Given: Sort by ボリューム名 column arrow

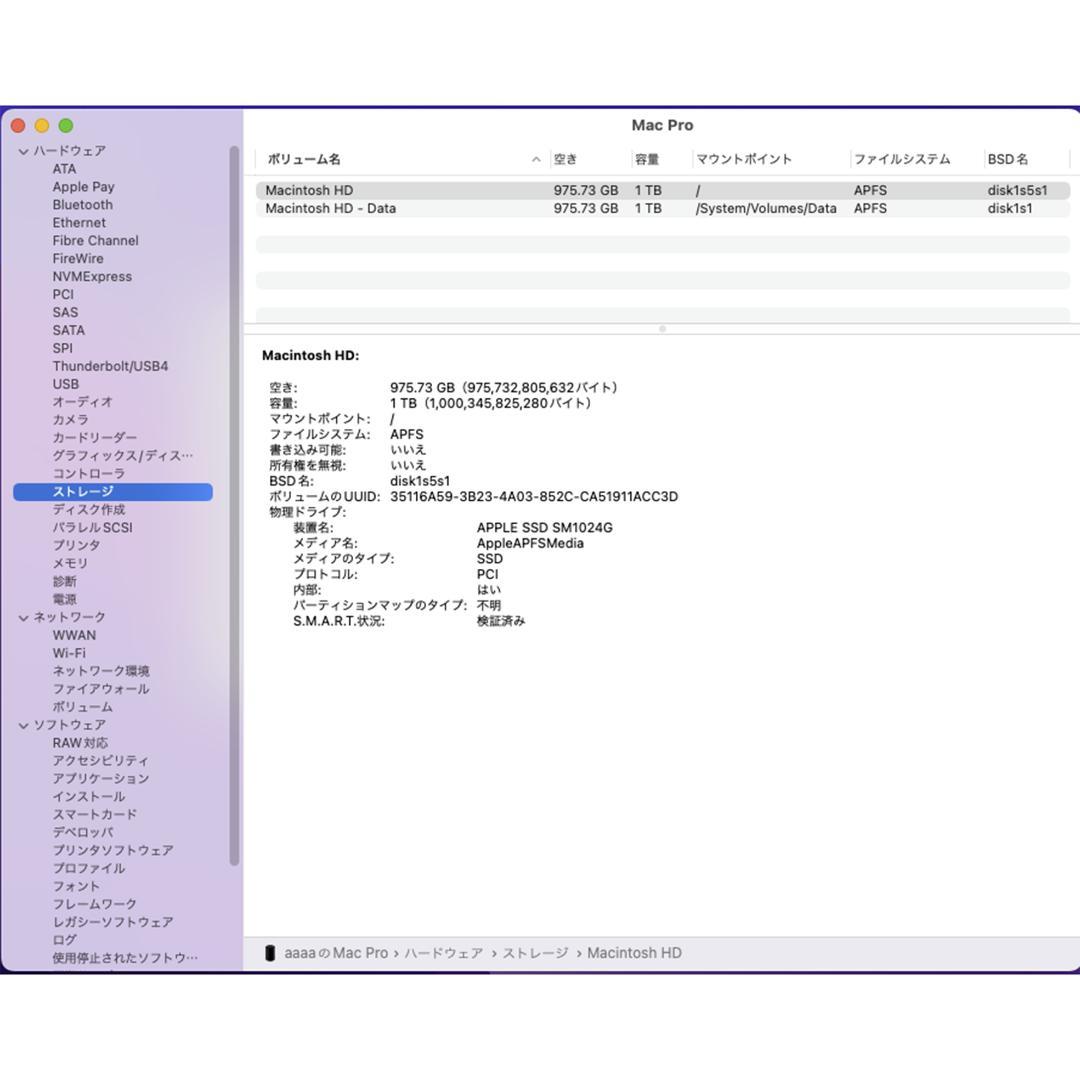Looking at the screenshot, I should tap(536, 159).
